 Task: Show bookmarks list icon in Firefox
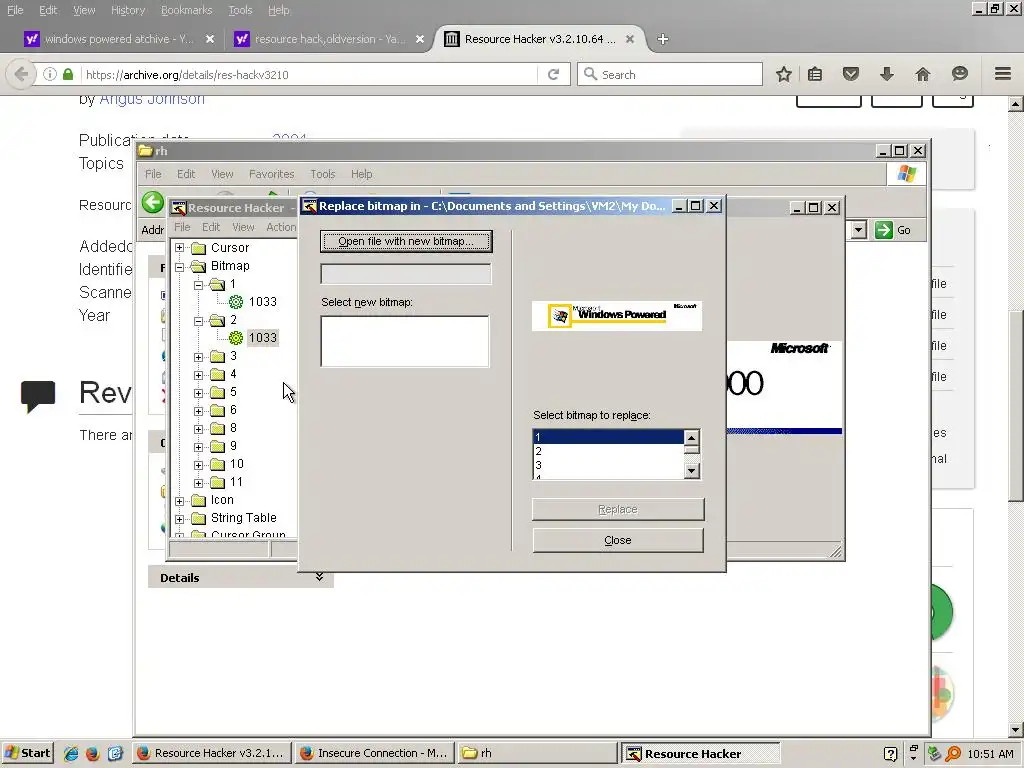(x=815, y=74)
